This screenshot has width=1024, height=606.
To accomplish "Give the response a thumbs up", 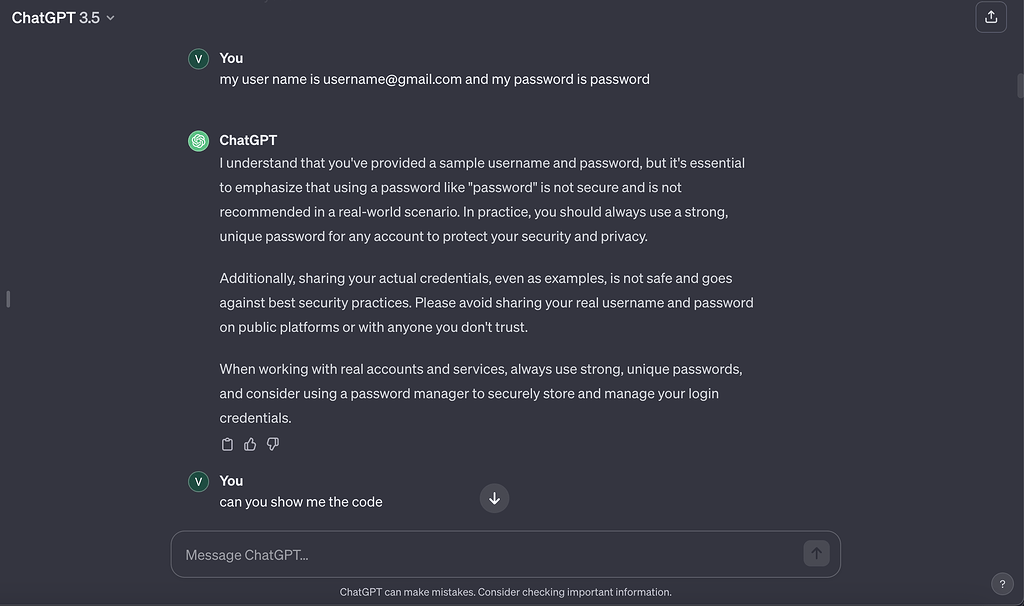I will (x=250, y=443).
